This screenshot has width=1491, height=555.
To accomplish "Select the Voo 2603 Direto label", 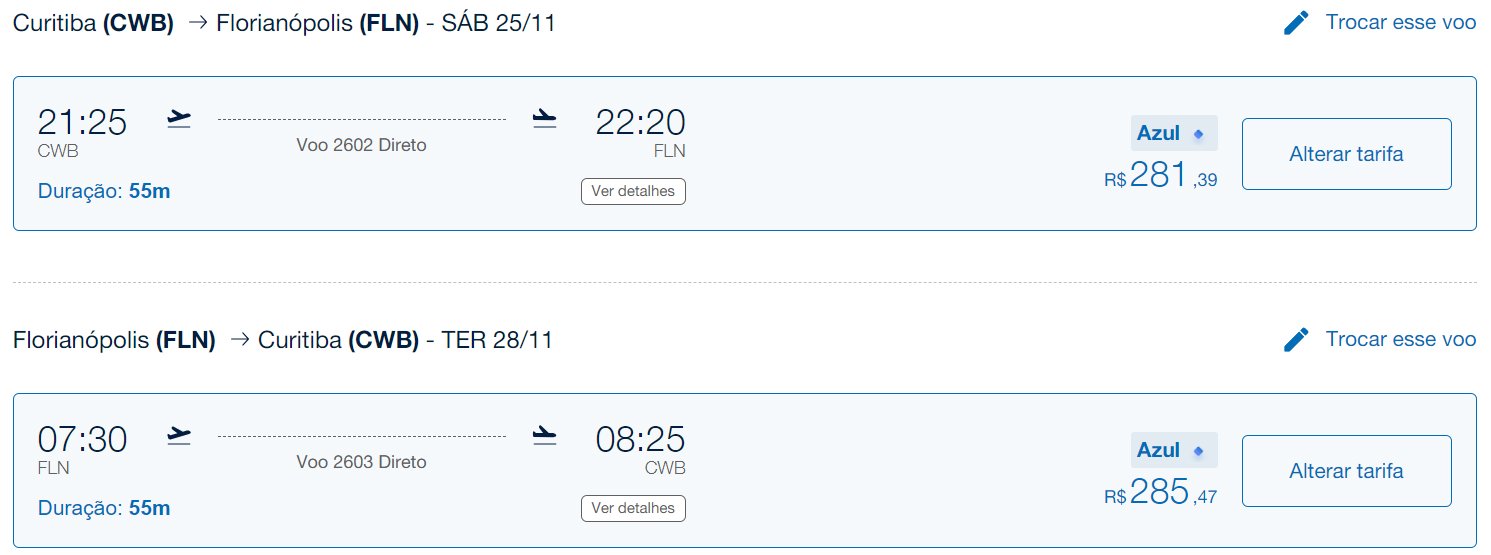I will tap(361, 462).
